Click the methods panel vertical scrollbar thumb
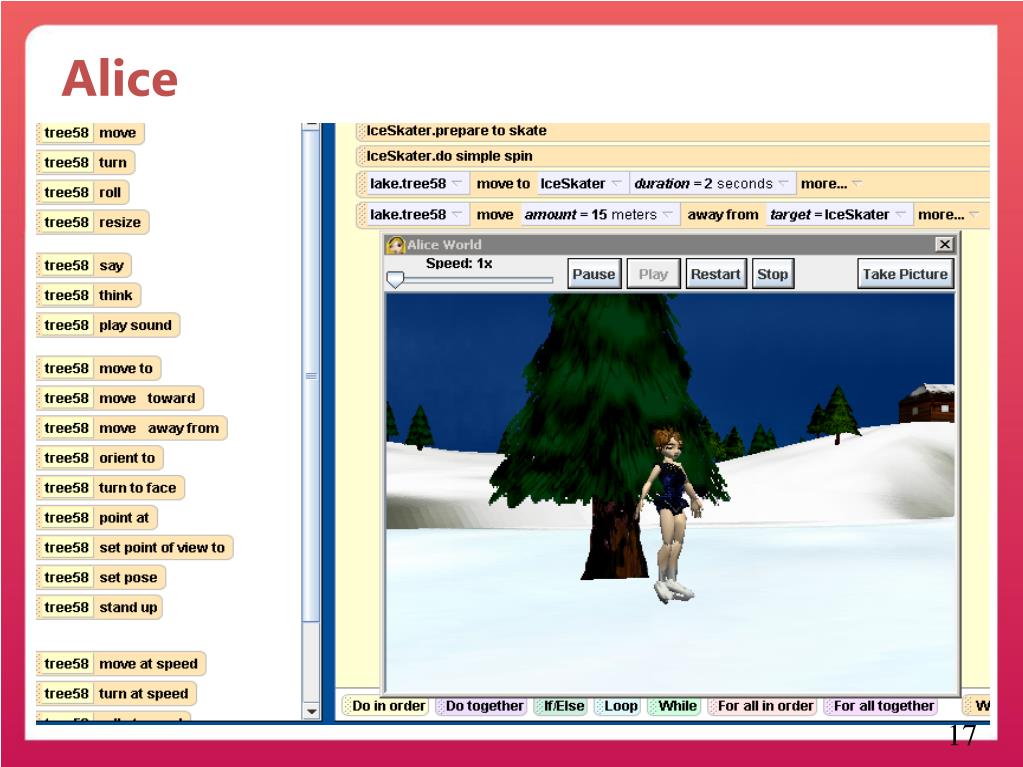Image resolution: width=1023 pixels, height=767 pixels. [x=311, y=376]
